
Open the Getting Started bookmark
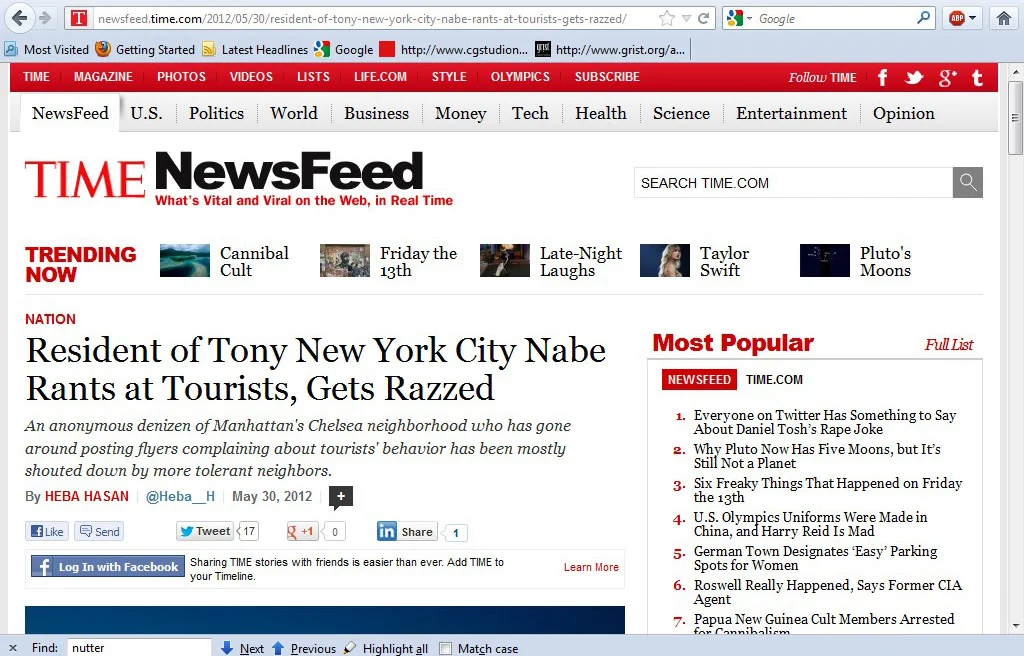[x=145, y=50]
